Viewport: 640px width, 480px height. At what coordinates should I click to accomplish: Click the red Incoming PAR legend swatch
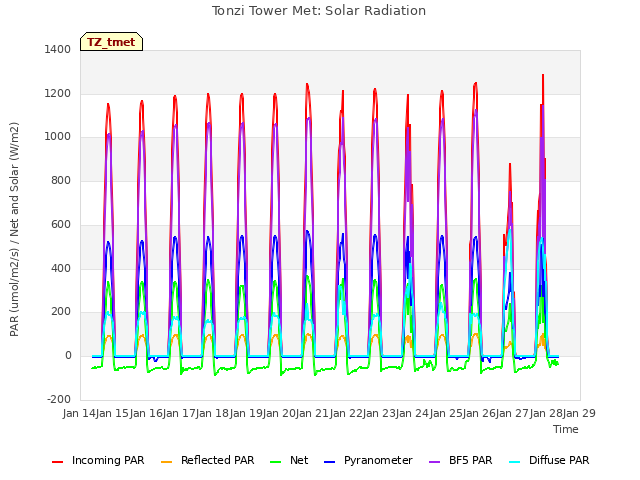[58, 462]
